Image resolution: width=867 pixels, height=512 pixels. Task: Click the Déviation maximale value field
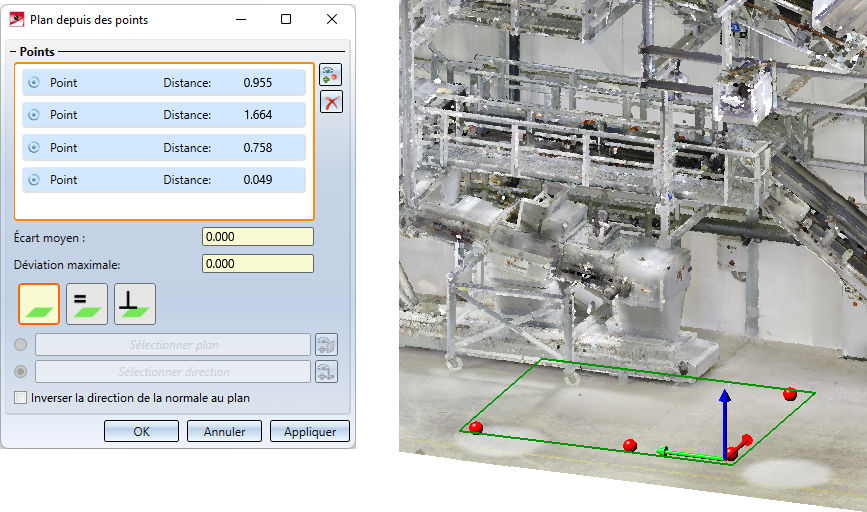click(257, 264)
